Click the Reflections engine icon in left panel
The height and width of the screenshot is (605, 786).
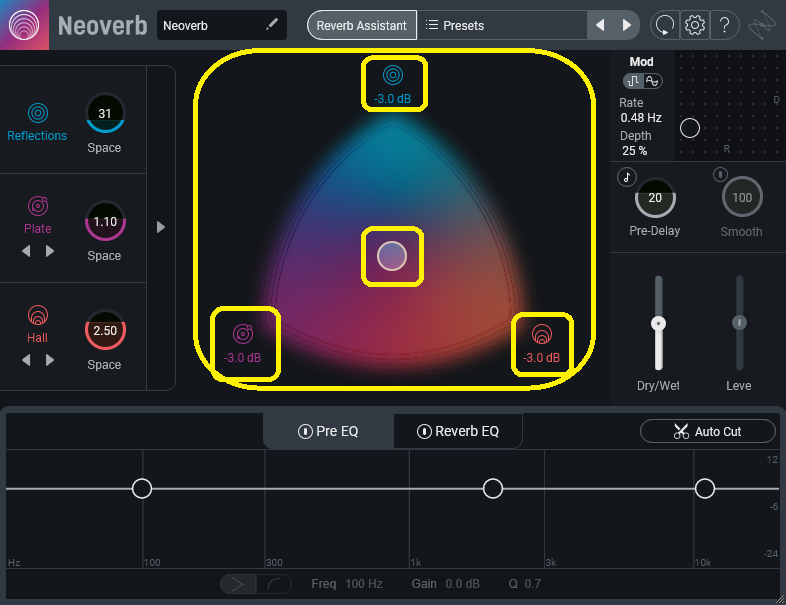[37, 112]
